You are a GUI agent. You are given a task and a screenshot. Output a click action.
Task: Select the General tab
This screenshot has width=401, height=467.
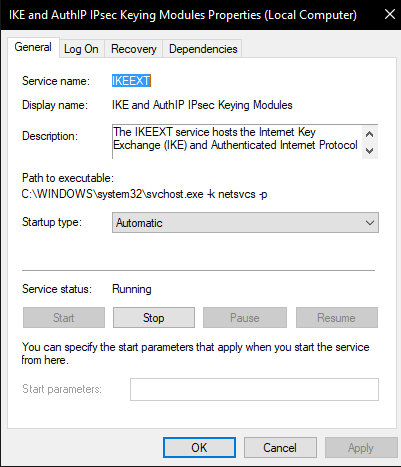(x=33, y=47)
